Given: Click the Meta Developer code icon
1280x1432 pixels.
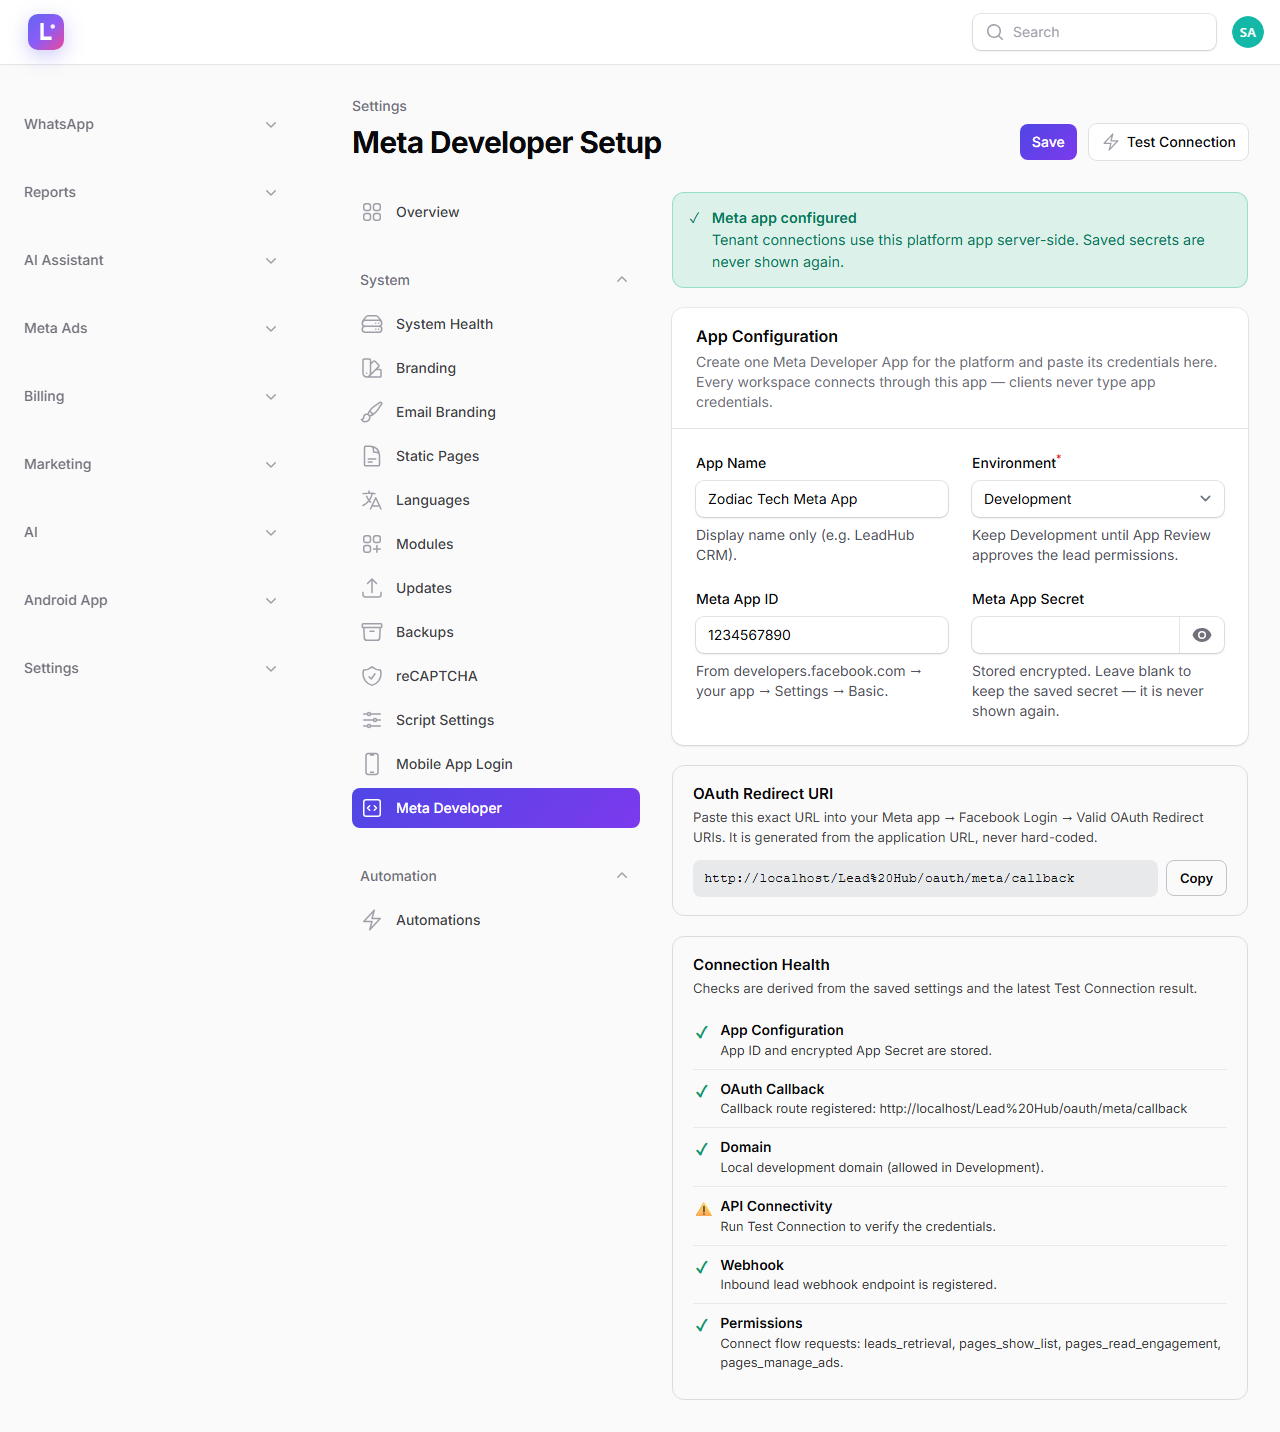Looking at the screenshot, I should [x=372, y=808].
